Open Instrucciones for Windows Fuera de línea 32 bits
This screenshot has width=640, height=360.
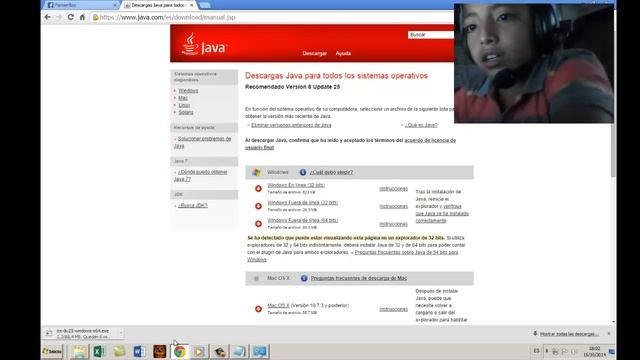pos(393,207)
